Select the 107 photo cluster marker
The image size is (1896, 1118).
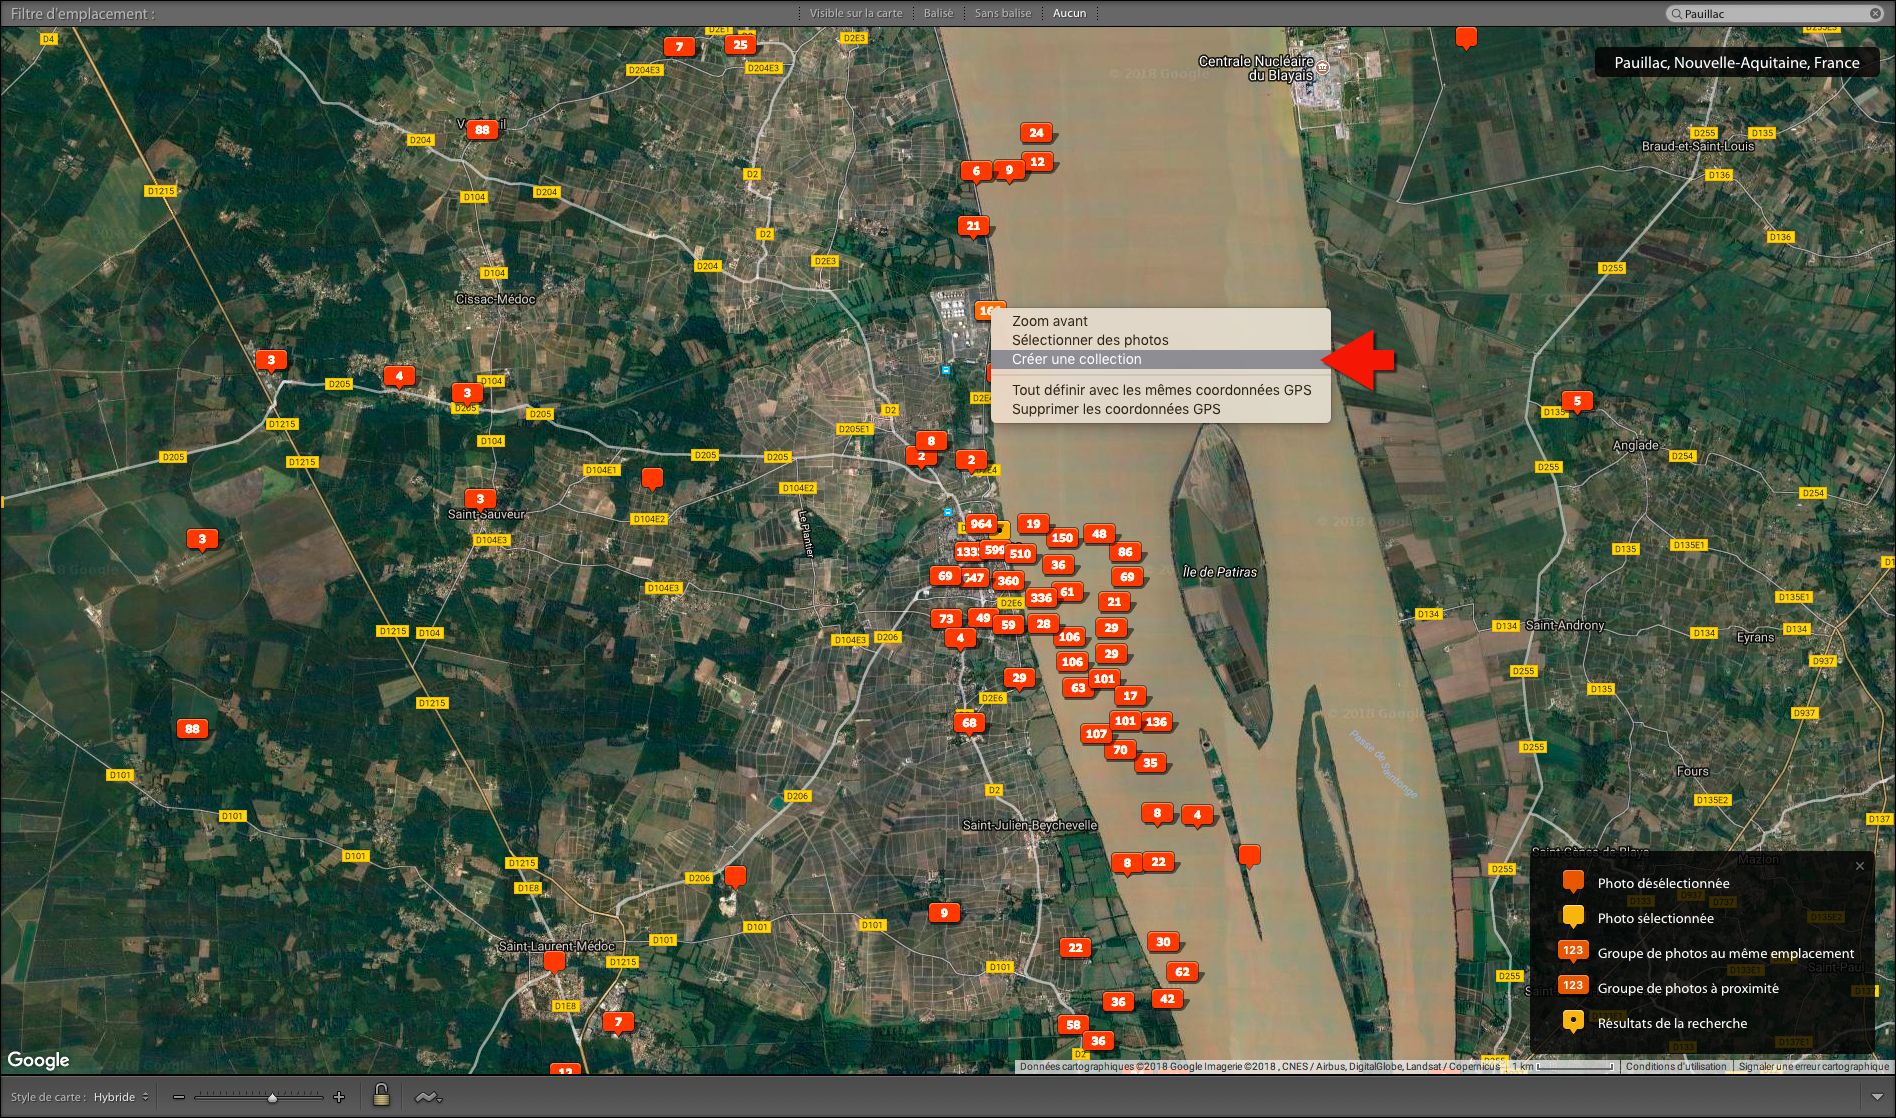pyautogui.click(x=1096, y=733)
